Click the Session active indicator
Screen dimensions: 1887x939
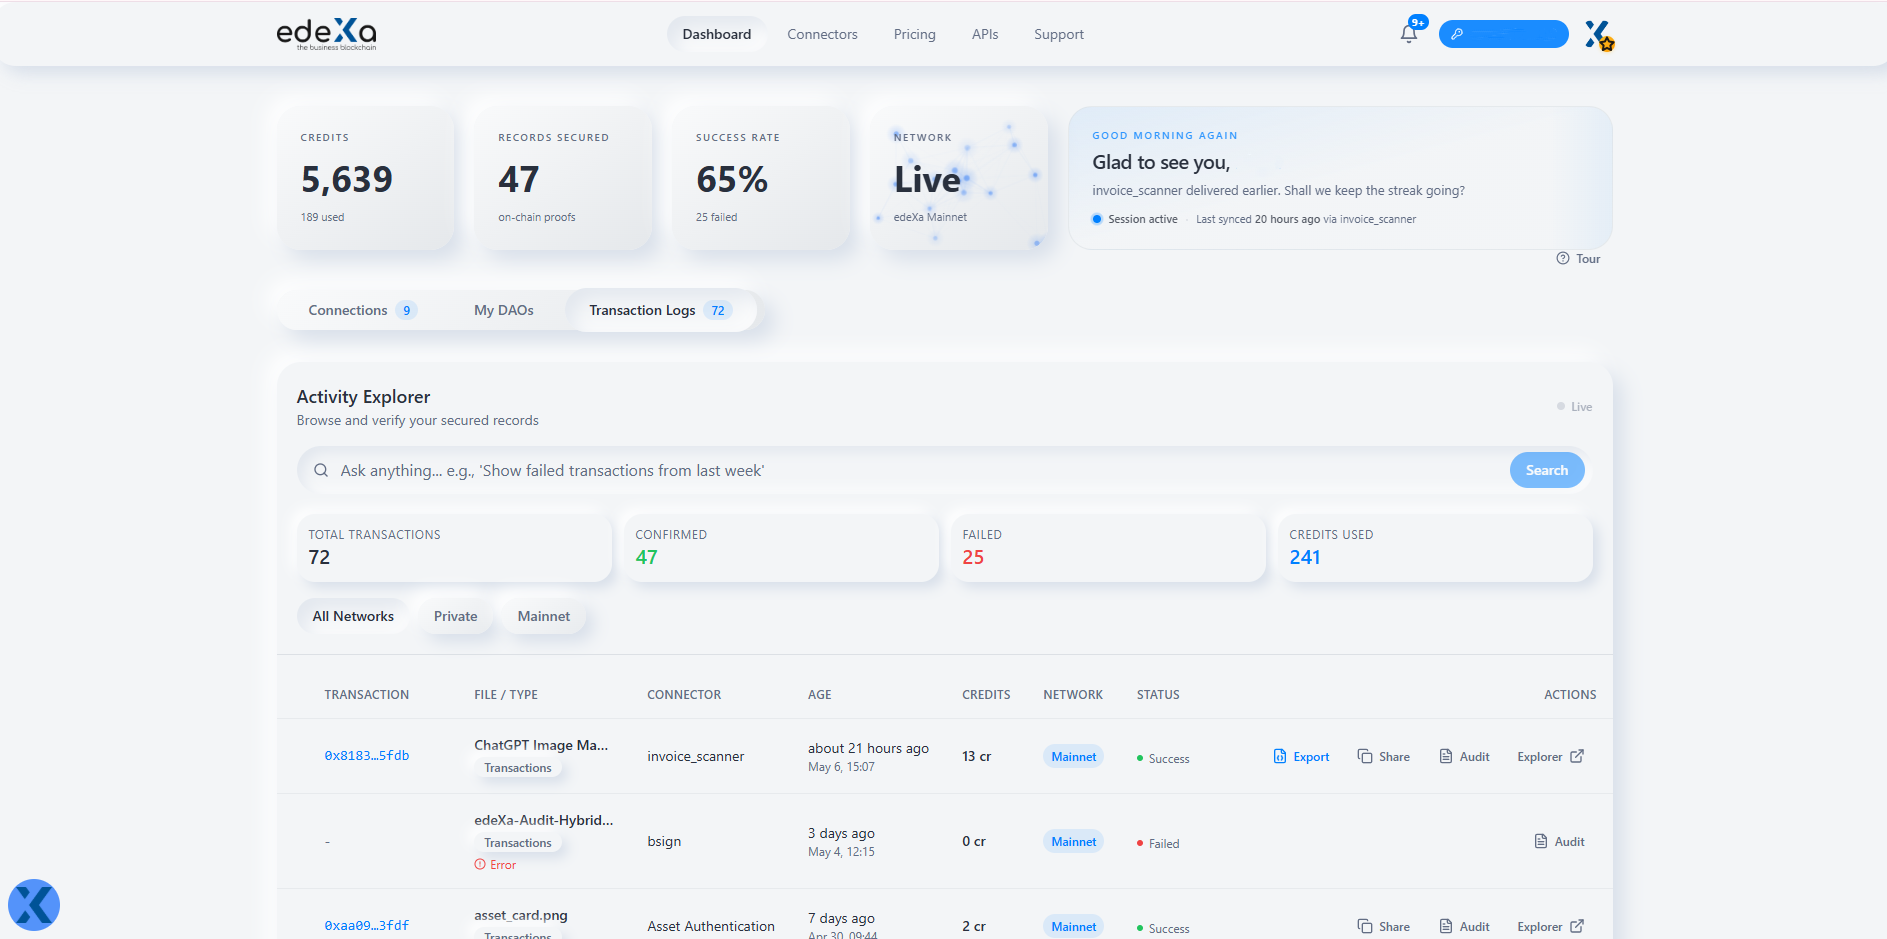(x=1135, y=219)
